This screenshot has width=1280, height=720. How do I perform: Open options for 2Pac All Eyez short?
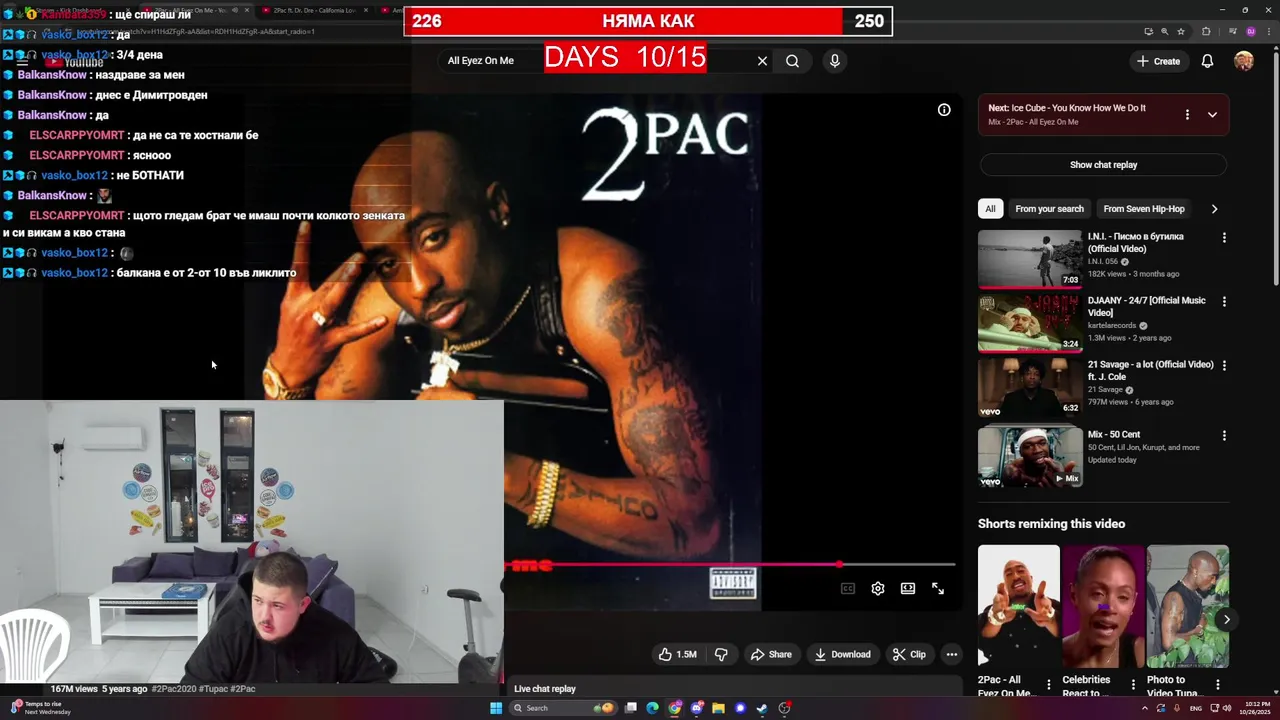point(1048,685)
